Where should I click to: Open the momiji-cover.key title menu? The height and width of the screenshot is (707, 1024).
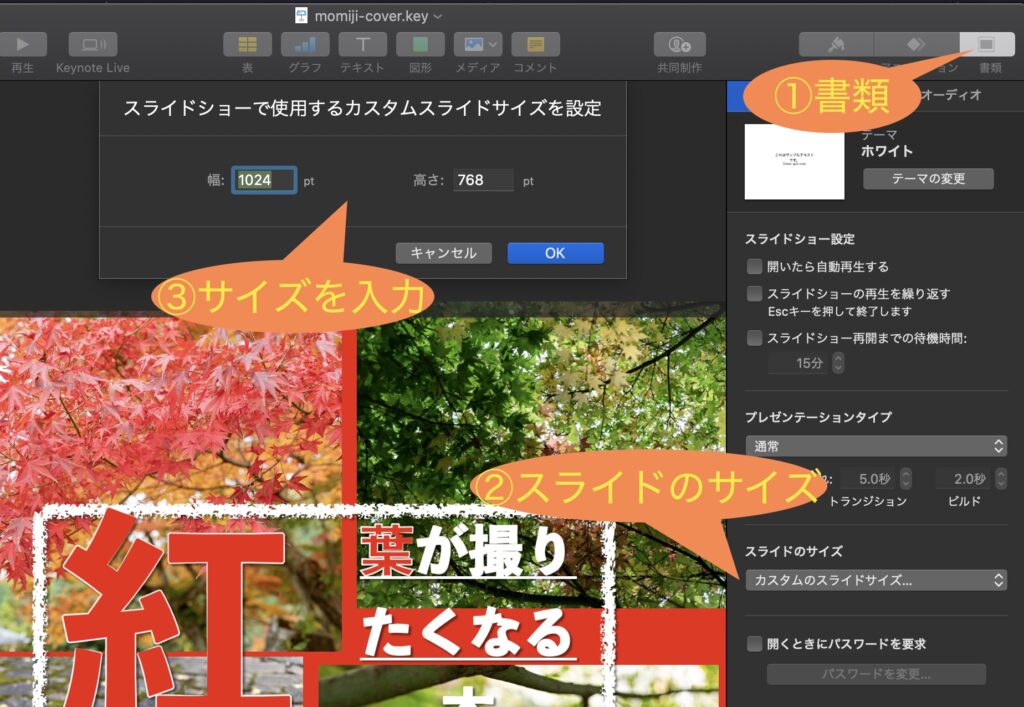[x=378, y=16]
